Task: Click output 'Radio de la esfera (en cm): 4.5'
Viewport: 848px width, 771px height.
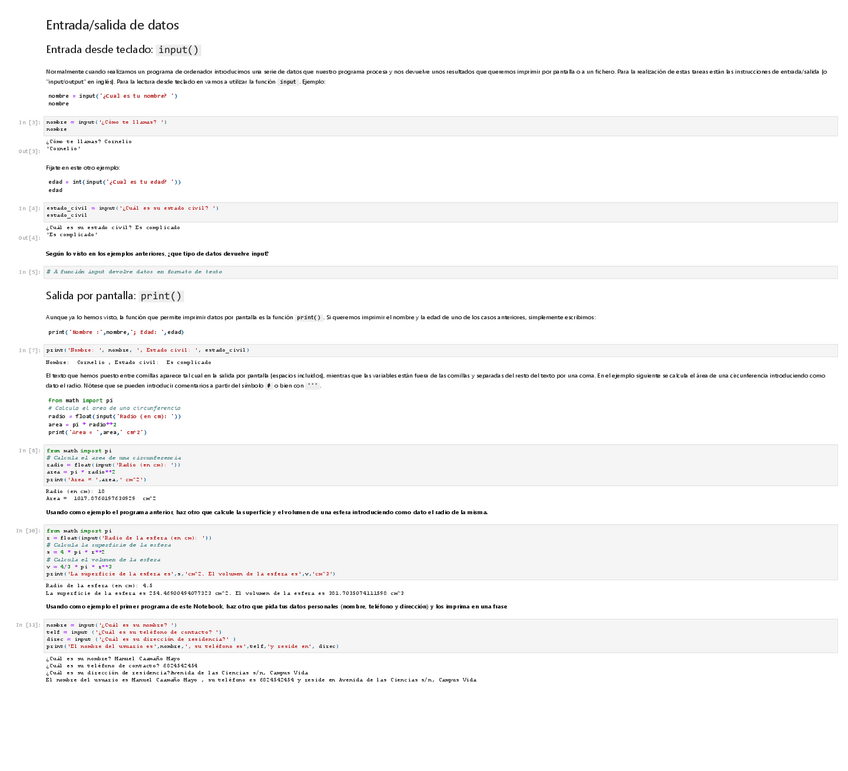Action: (x=99, y=586)
